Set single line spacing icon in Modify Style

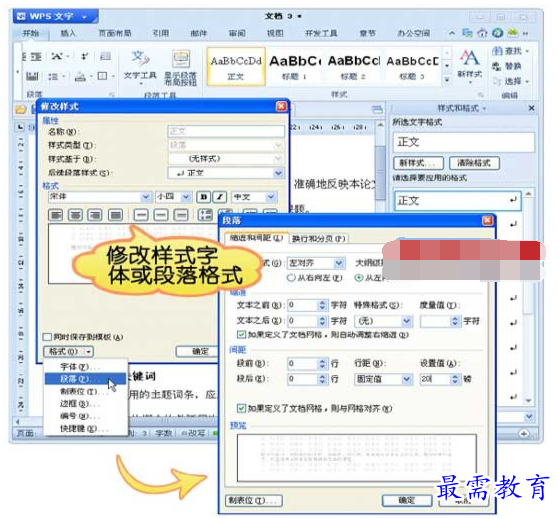click(x=141, y=215)
